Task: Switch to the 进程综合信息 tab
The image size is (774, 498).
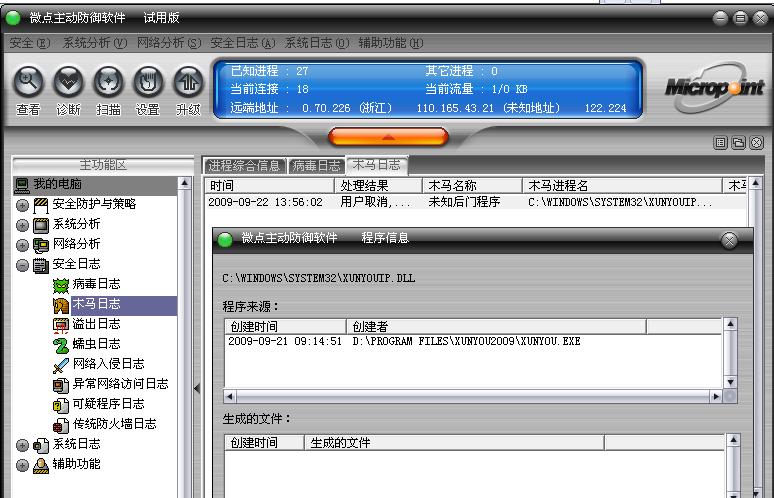Action: coord(244,165)
